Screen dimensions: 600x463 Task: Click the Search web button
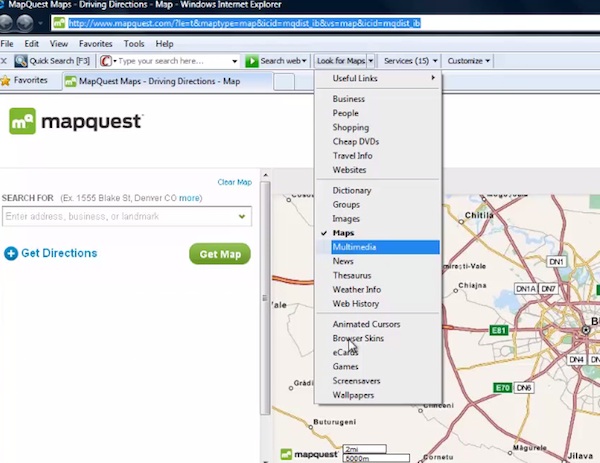pyautogui.click(x=276, y=61)
